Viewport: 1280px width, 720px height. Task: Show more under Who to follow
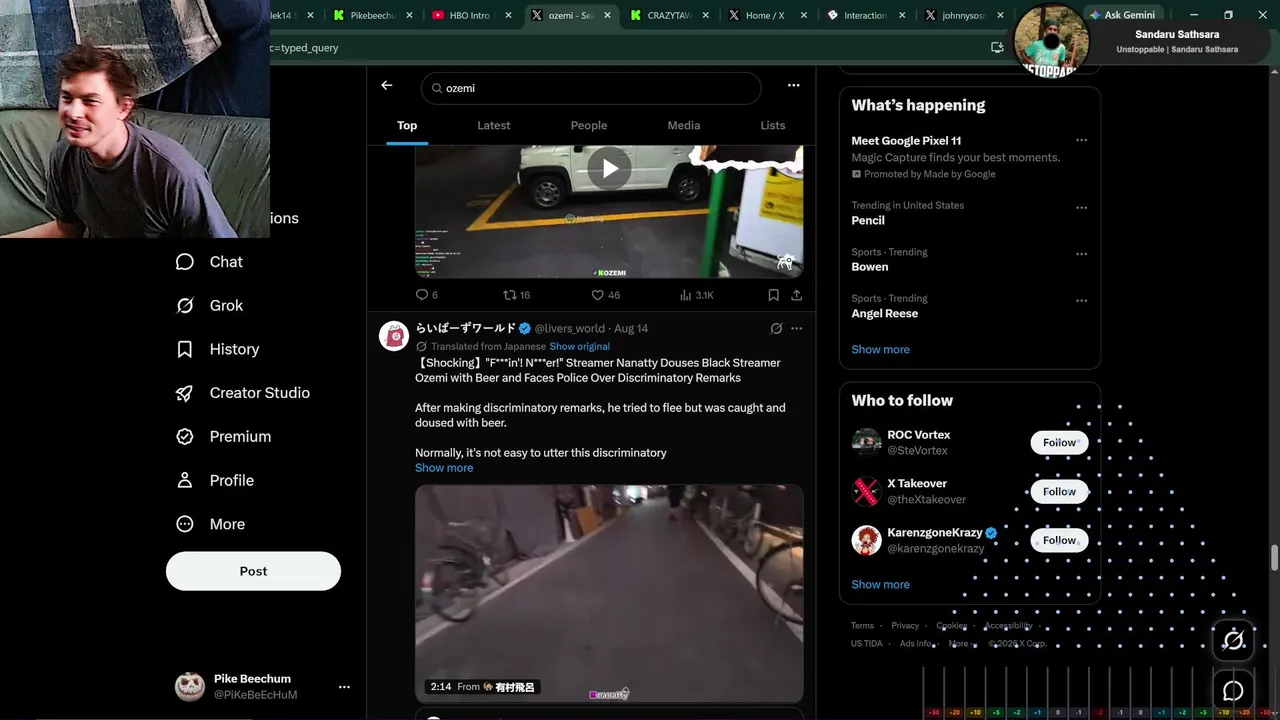point(880,585)
